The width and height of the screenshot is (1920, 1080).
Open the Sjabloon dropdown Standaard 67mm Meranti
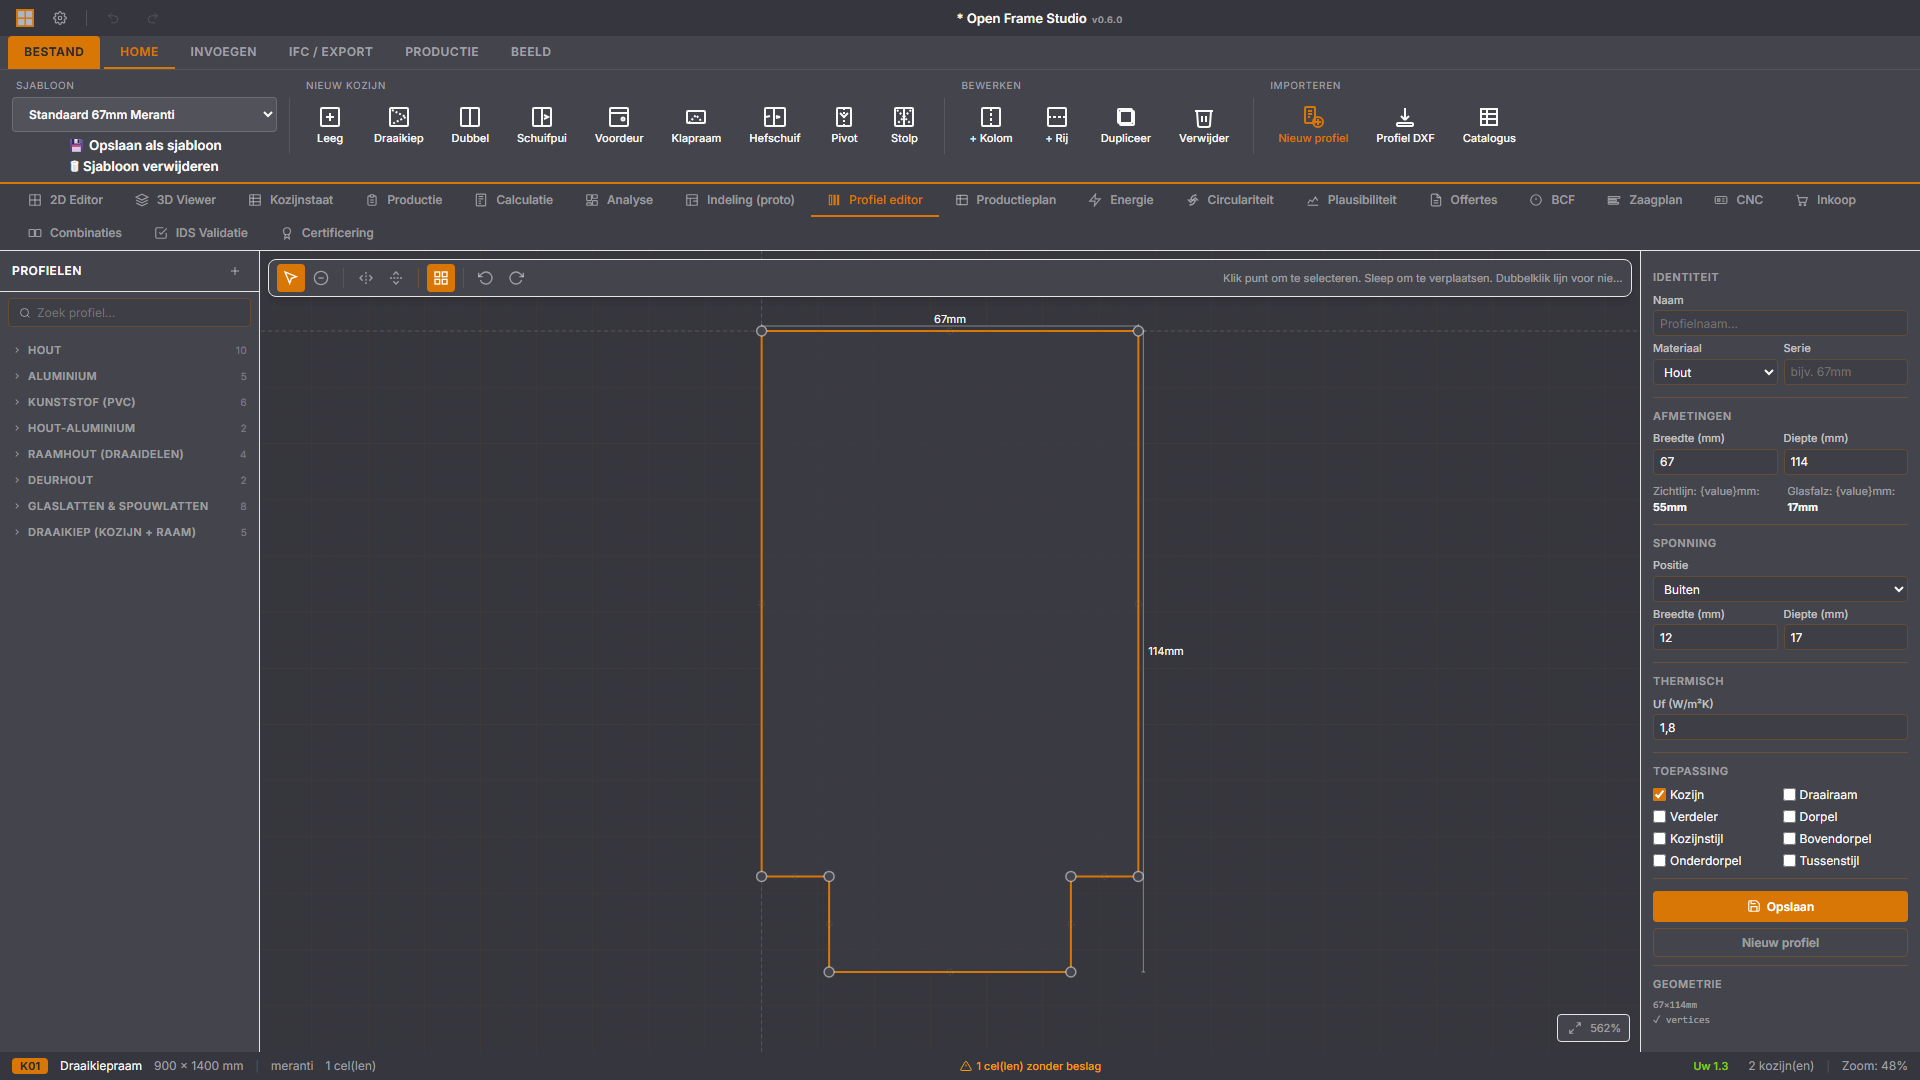click(x=145, y=115)
